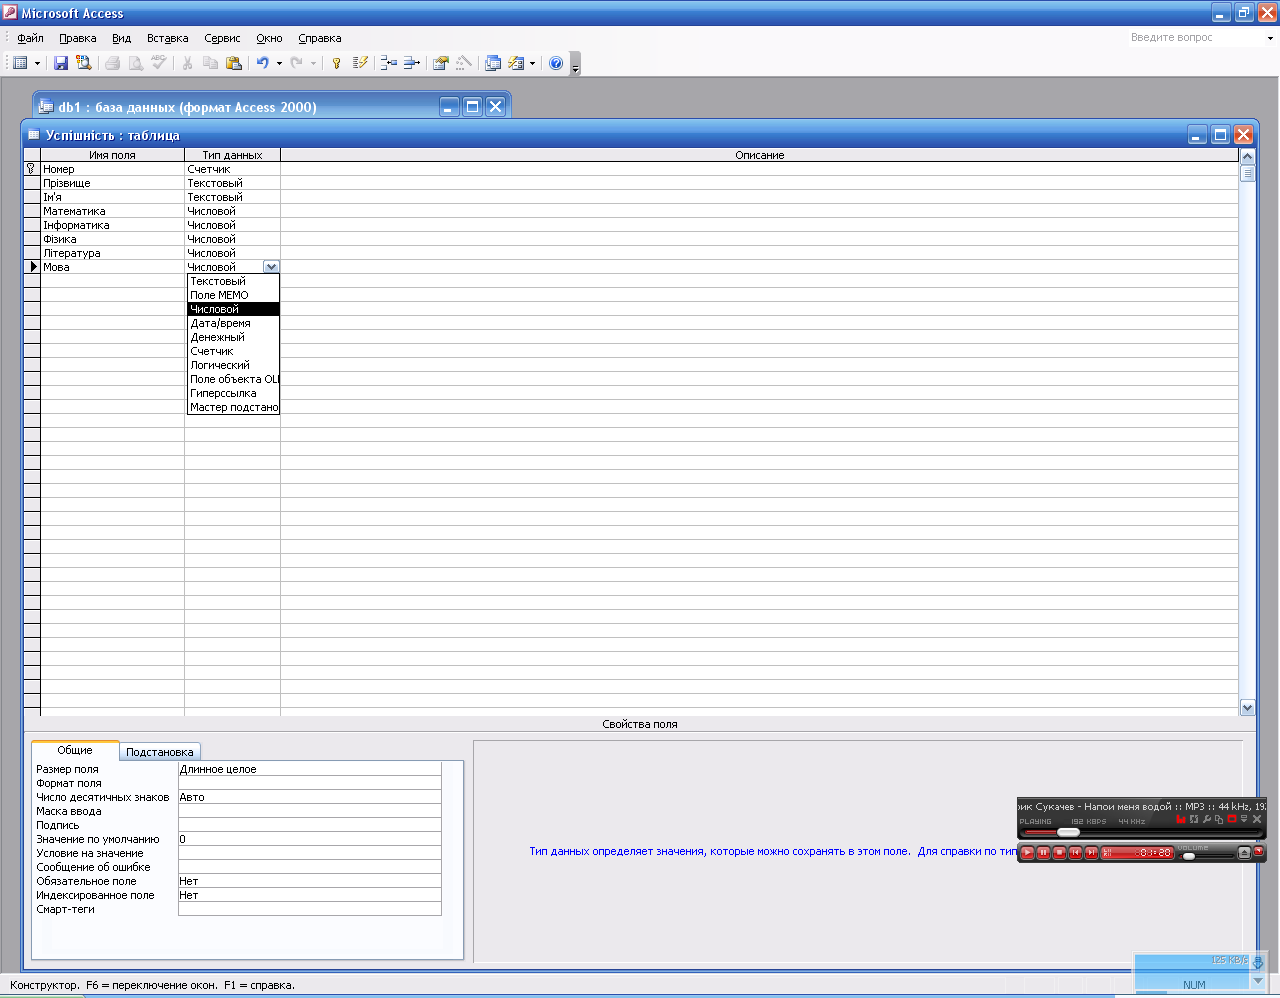Click the wrench settings icon in media player
Viewport: 1280px width, 998px height.
1207,819
